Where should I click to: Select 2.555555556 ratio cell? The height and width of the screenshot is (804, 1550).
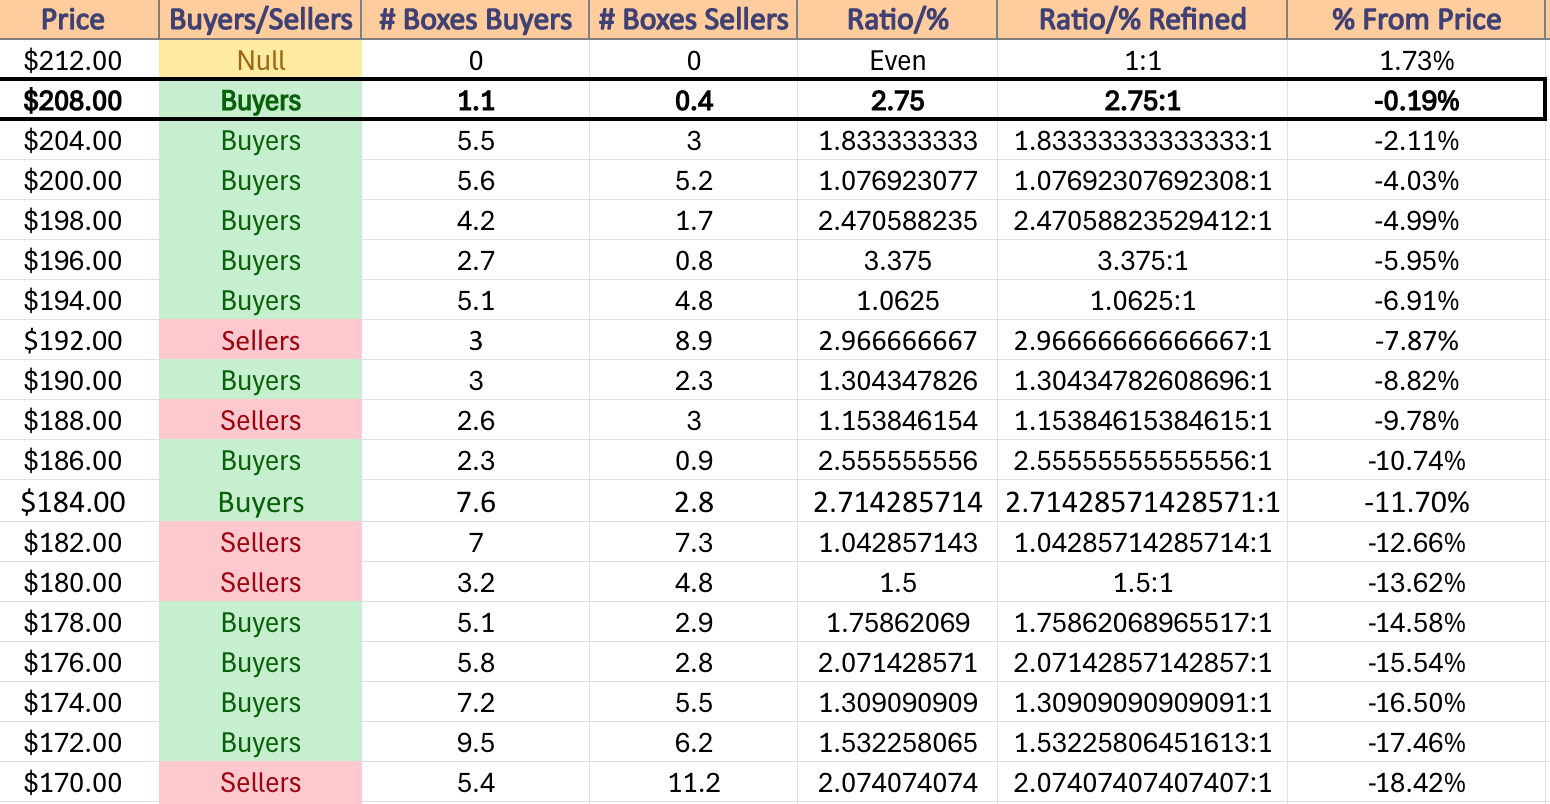coord(897,460)
